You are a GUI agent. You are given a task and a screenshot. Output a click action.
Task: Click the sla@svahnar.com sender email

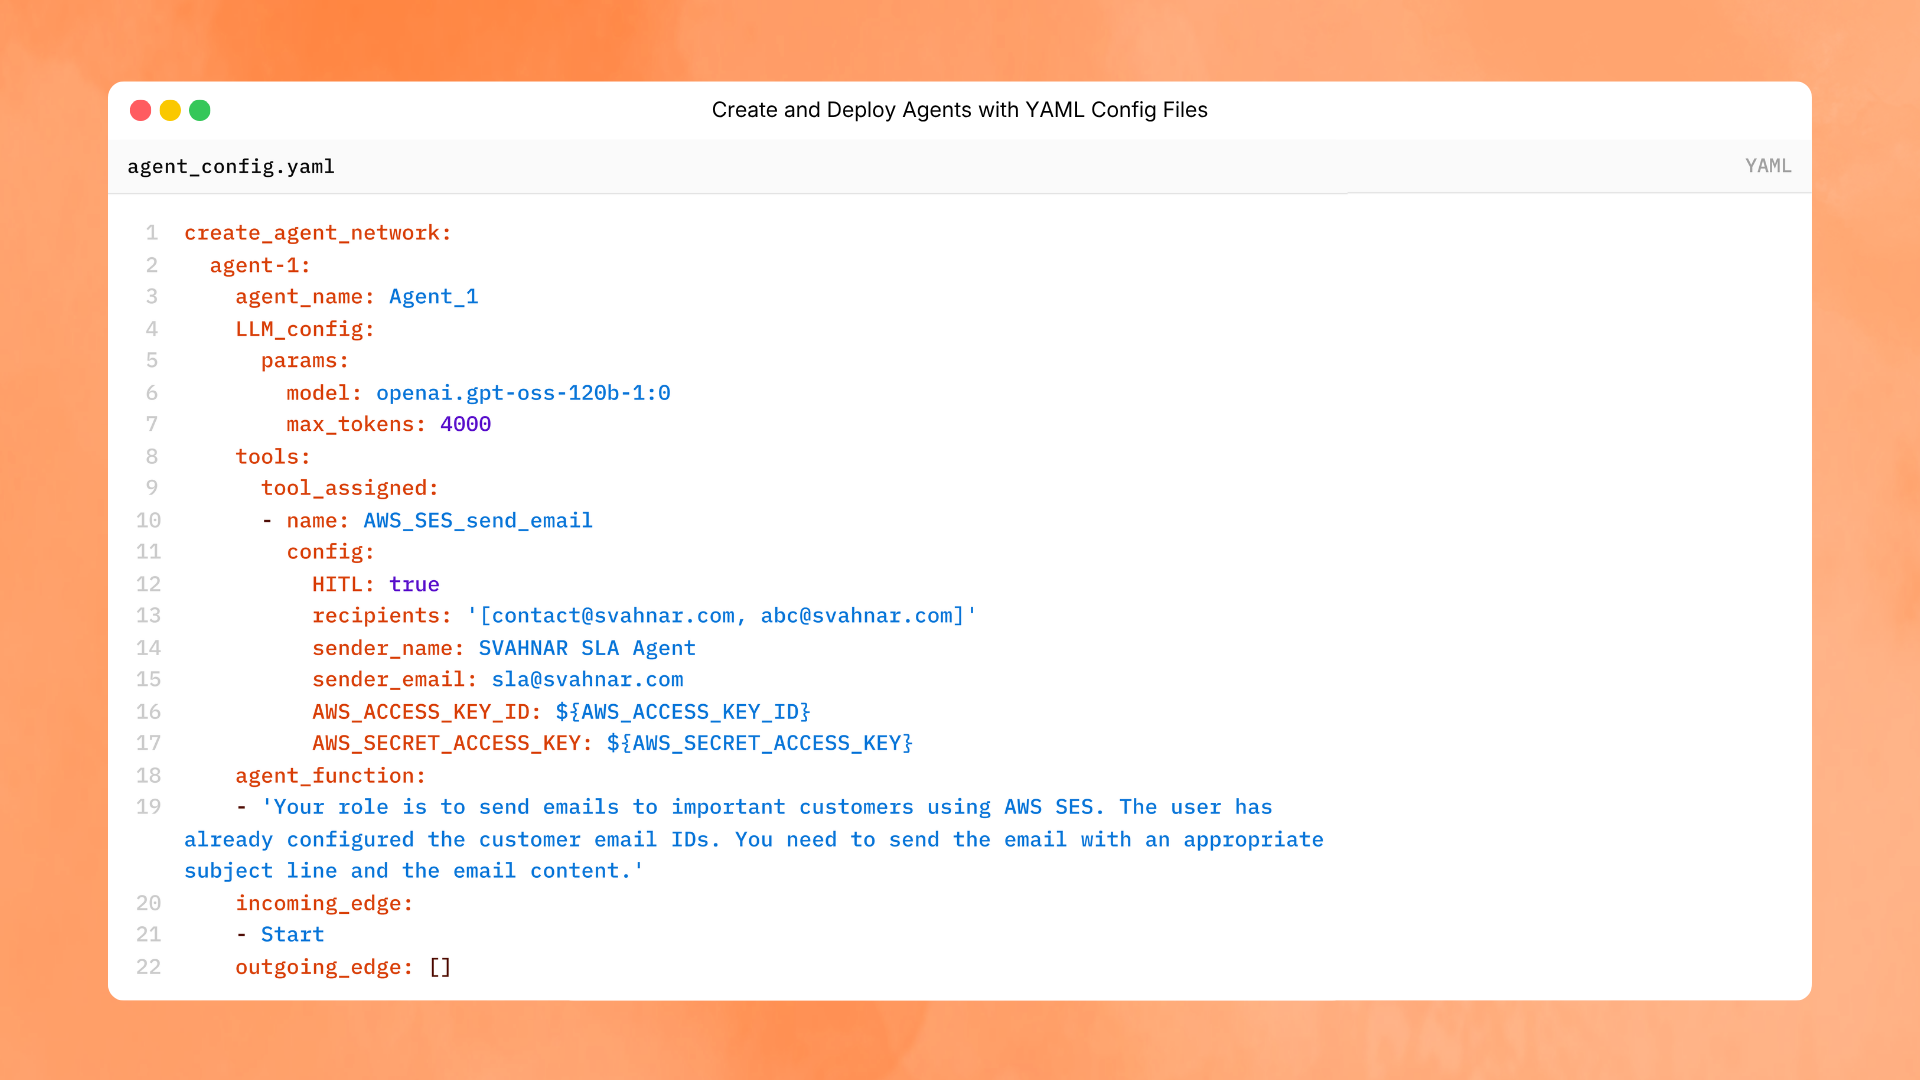587,680
